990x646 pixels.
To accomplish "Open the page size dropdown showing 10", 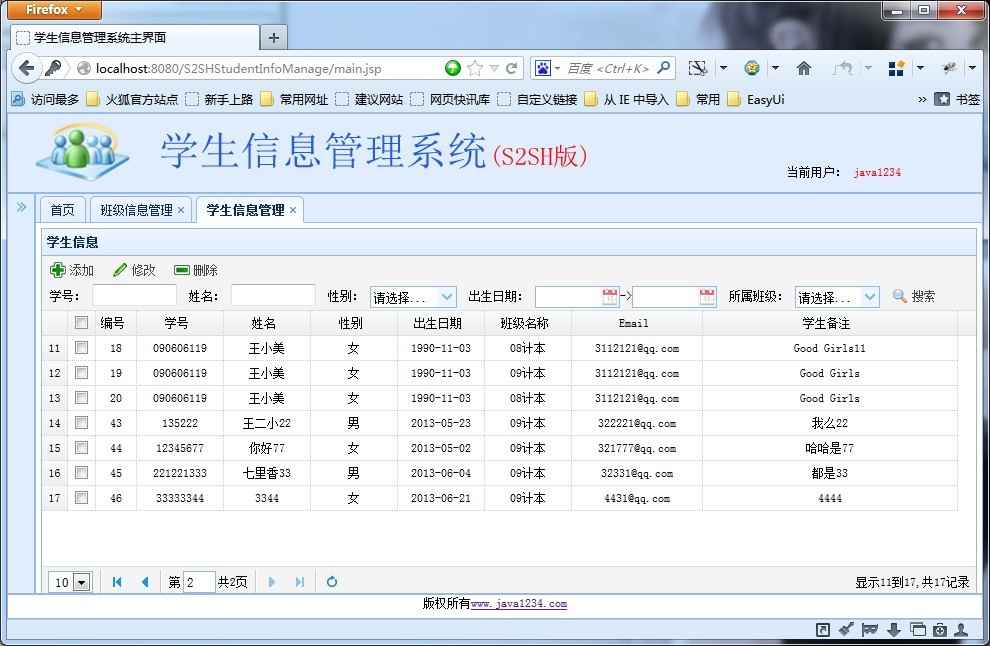I will coord(82,582).
